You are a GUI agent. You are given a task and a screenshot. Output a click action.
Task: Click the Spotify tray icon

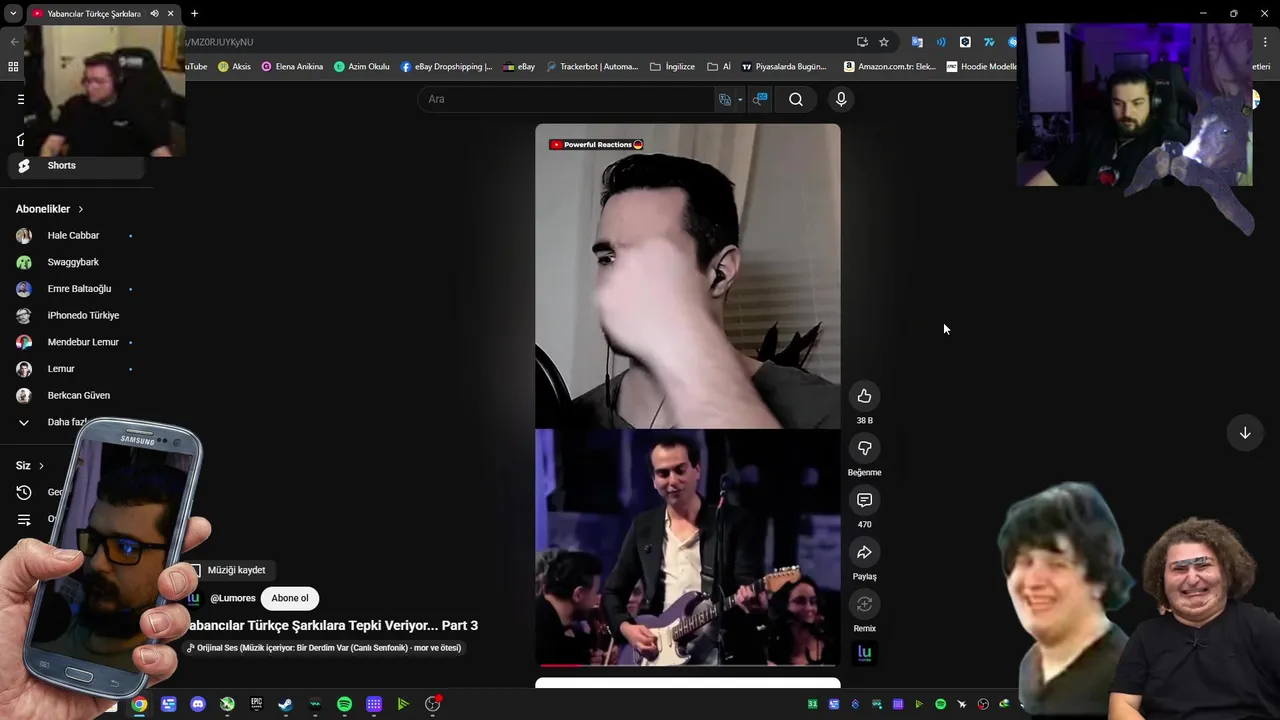[940, 704]
